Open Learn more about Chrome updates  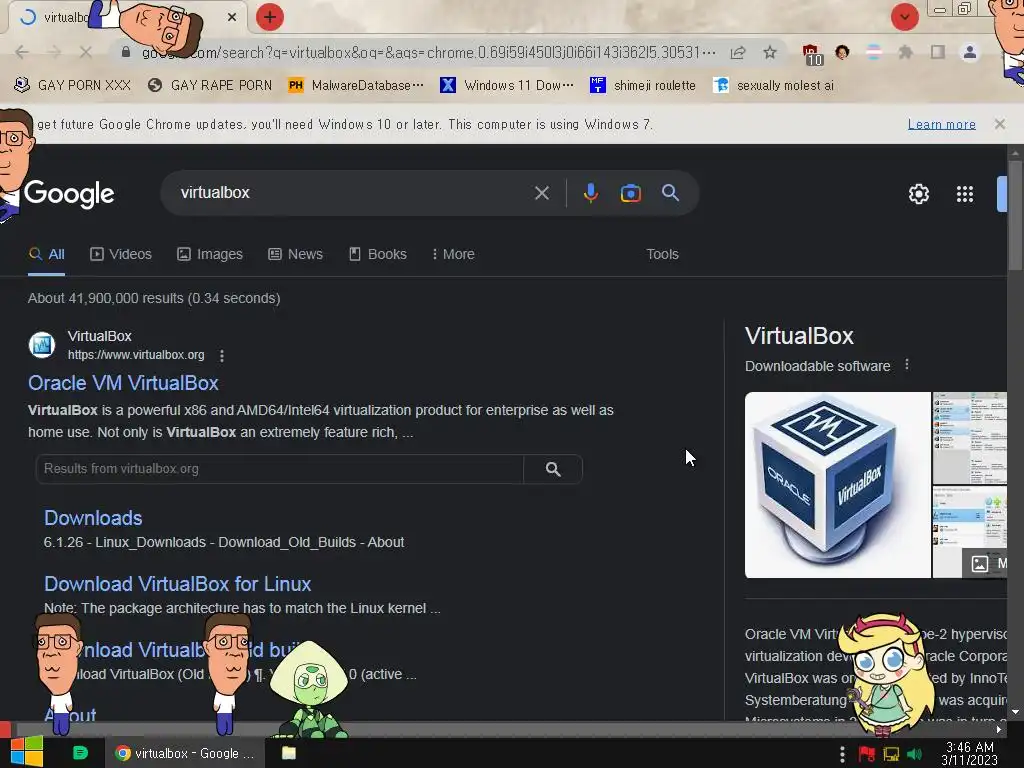(941, 124)
